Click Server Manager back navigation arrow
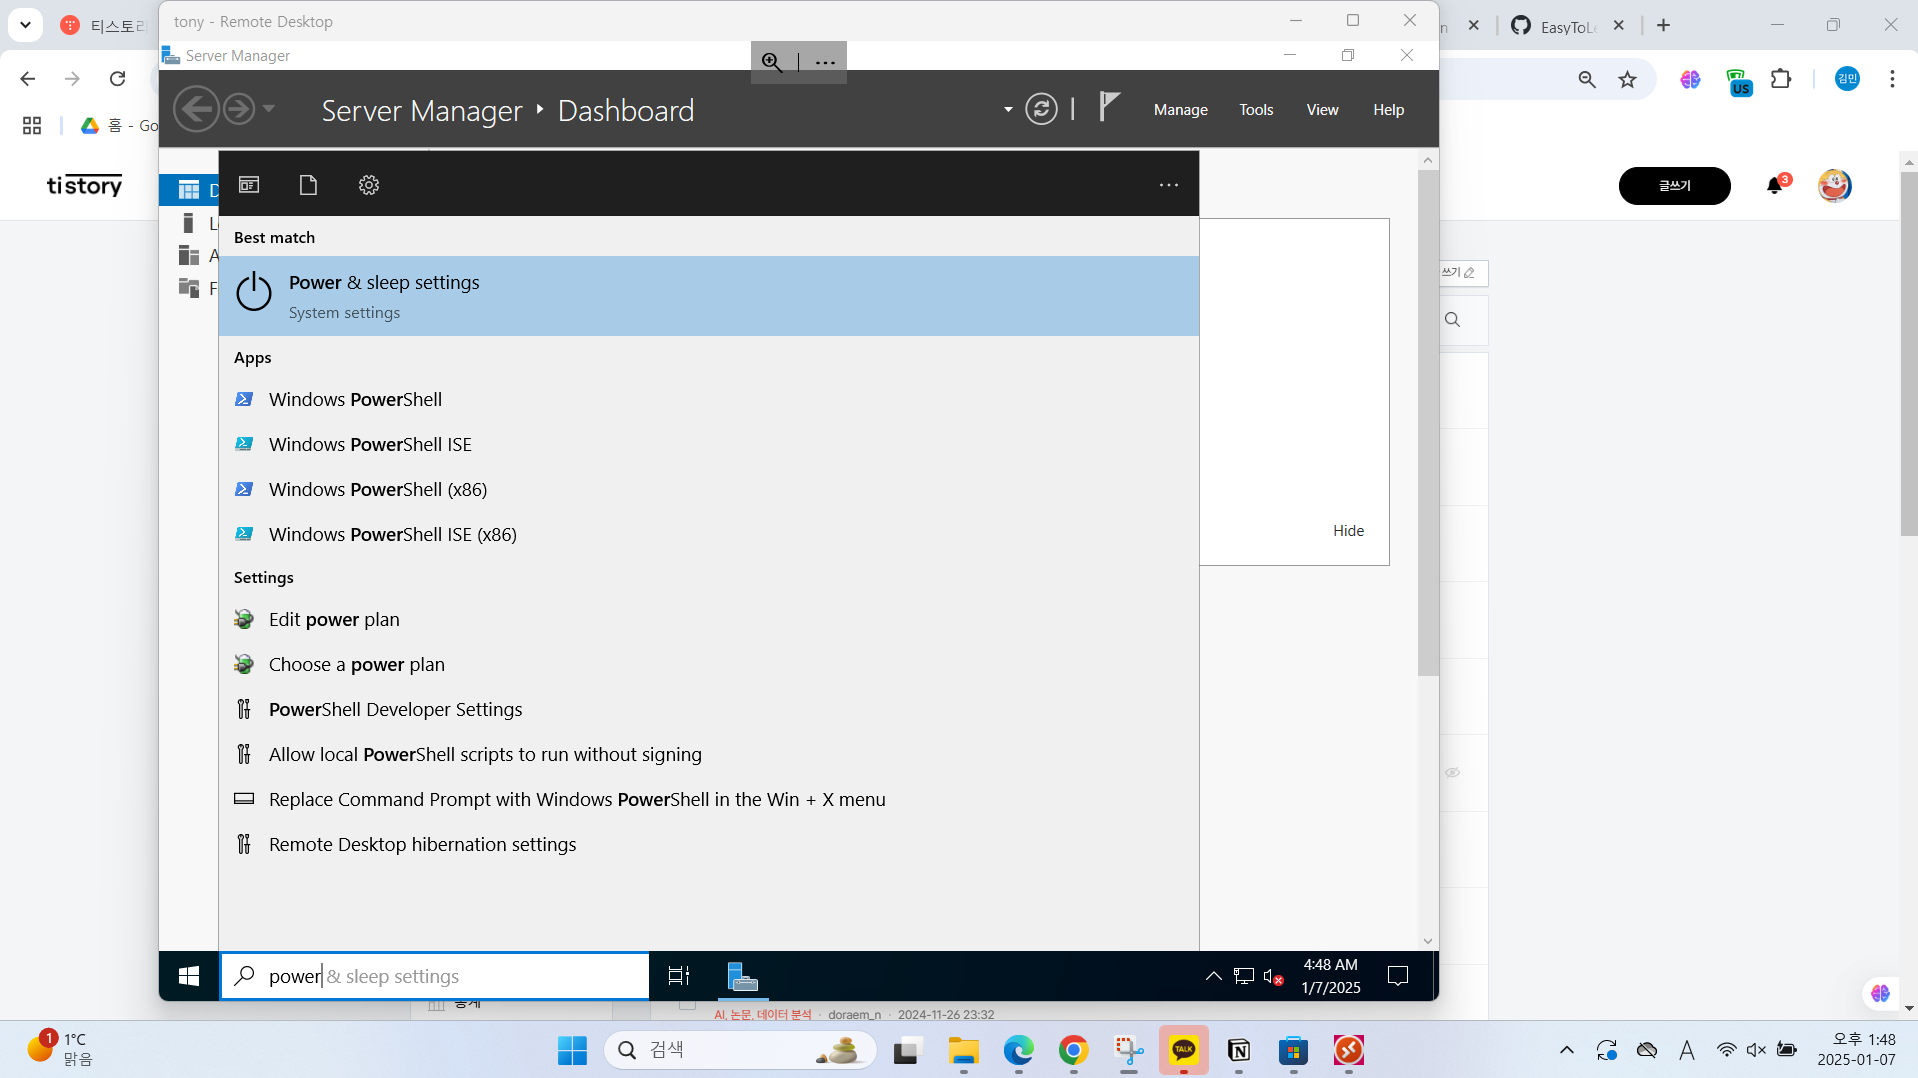The height and width of the screenshot is (1078, 1918). pos(196,109)
